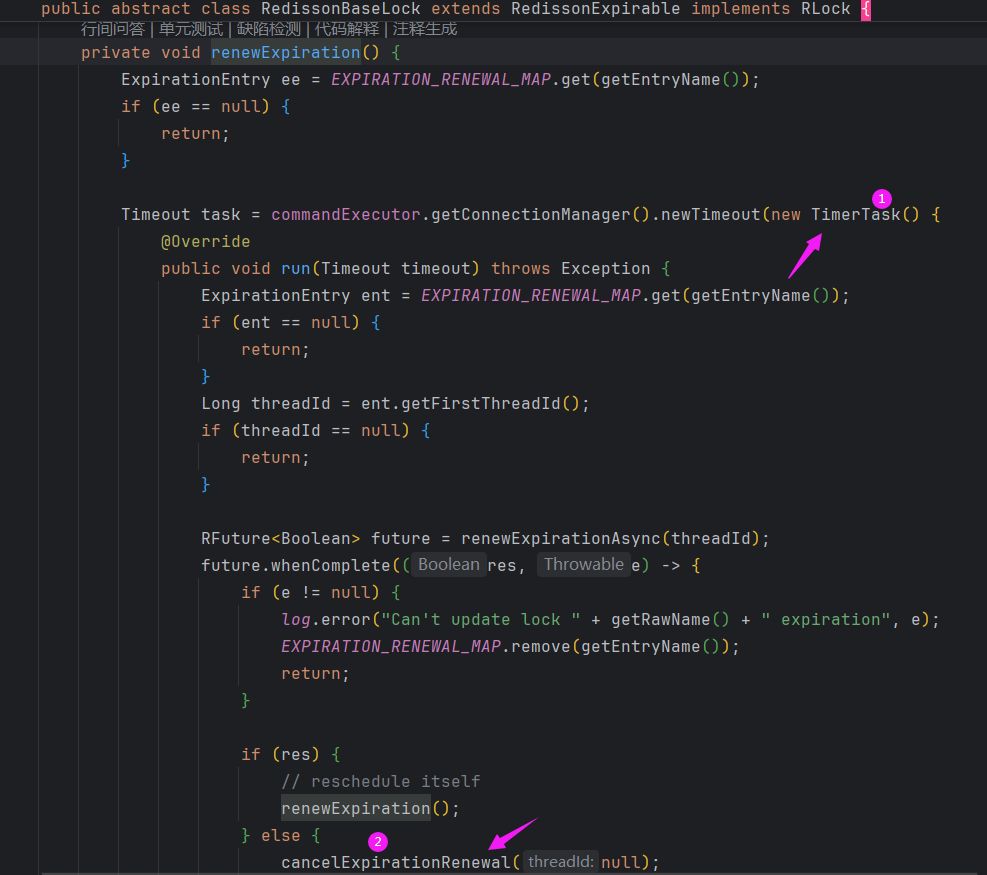The image size is (987, 875).
Task: Click the @Override annotation
Action: [x=206, y=242]
